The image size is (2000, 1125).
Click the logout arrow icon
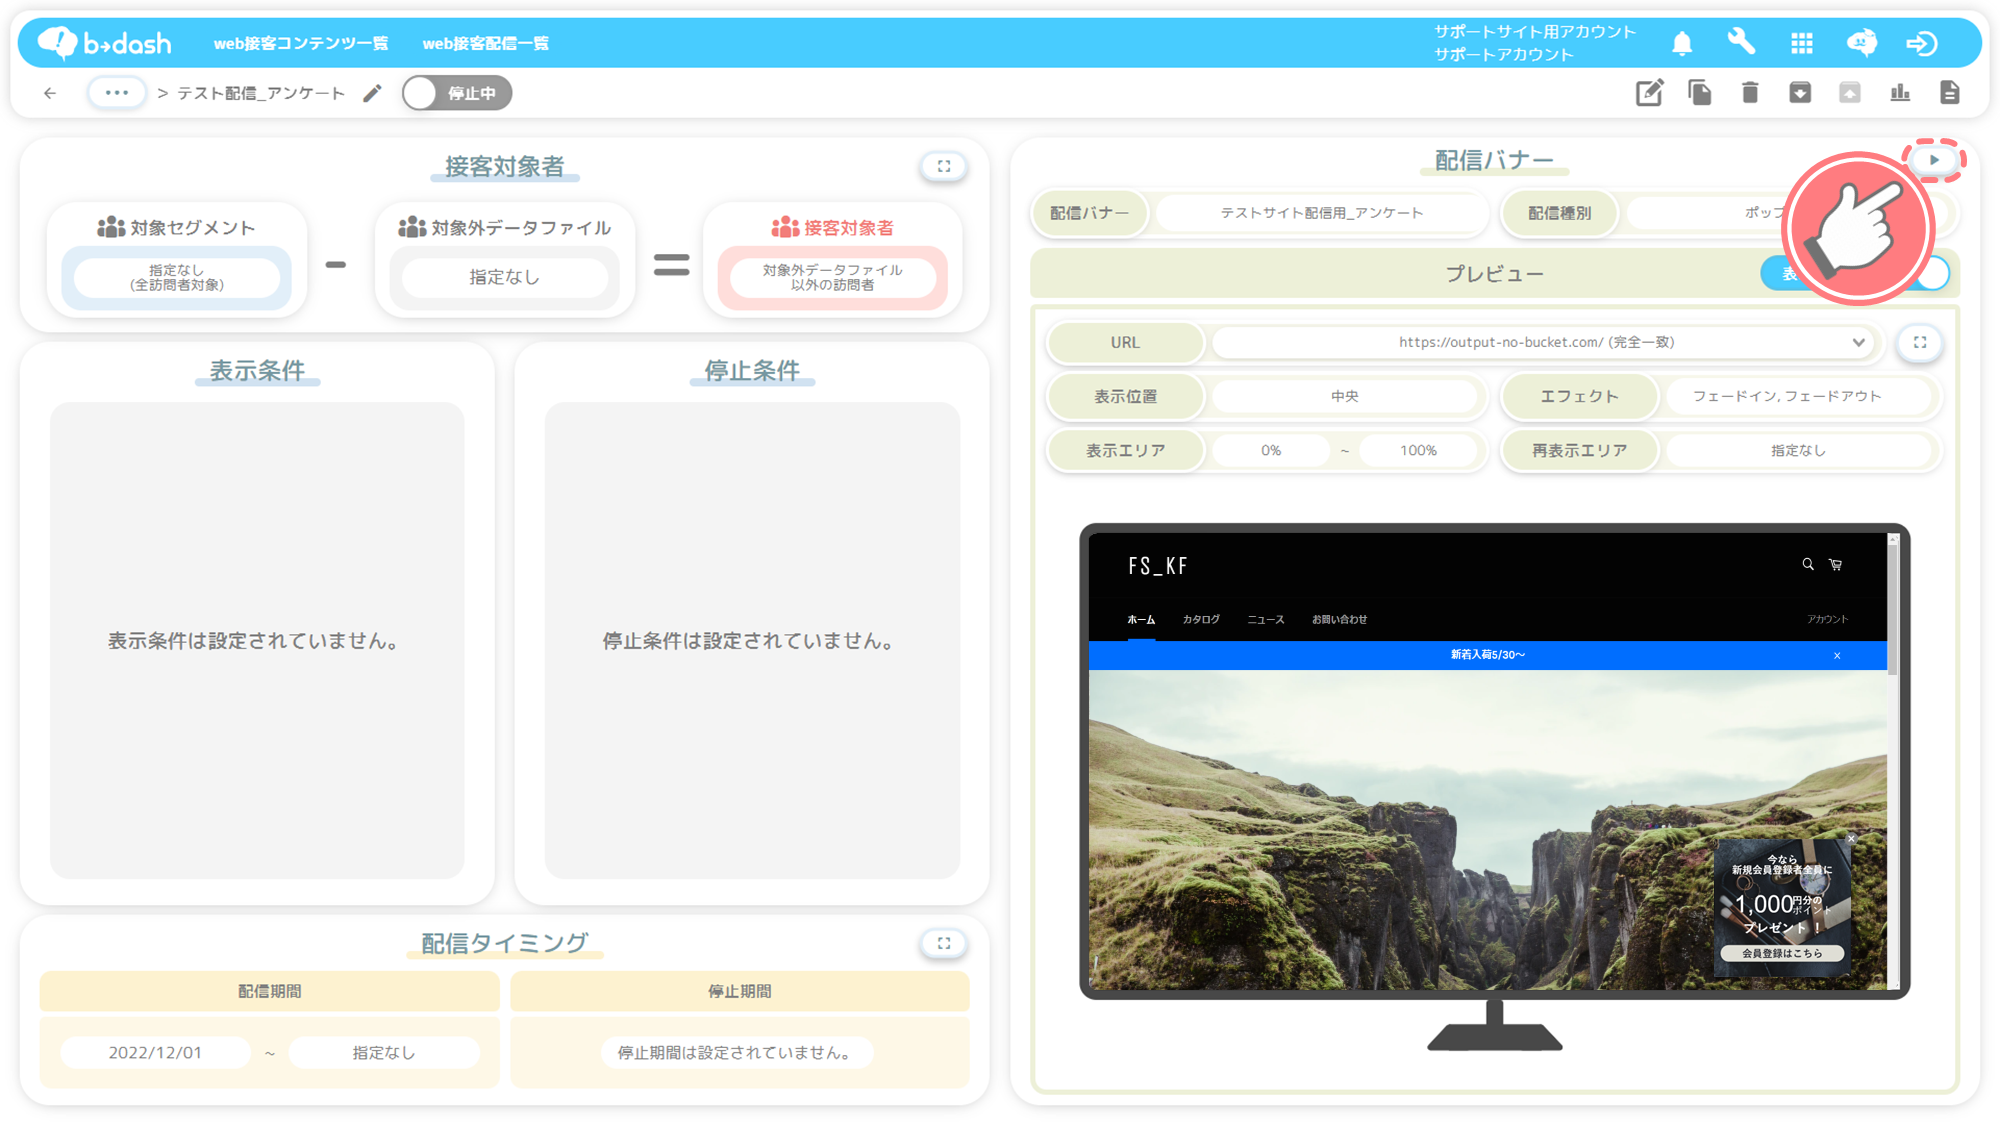coord(1921,43)
